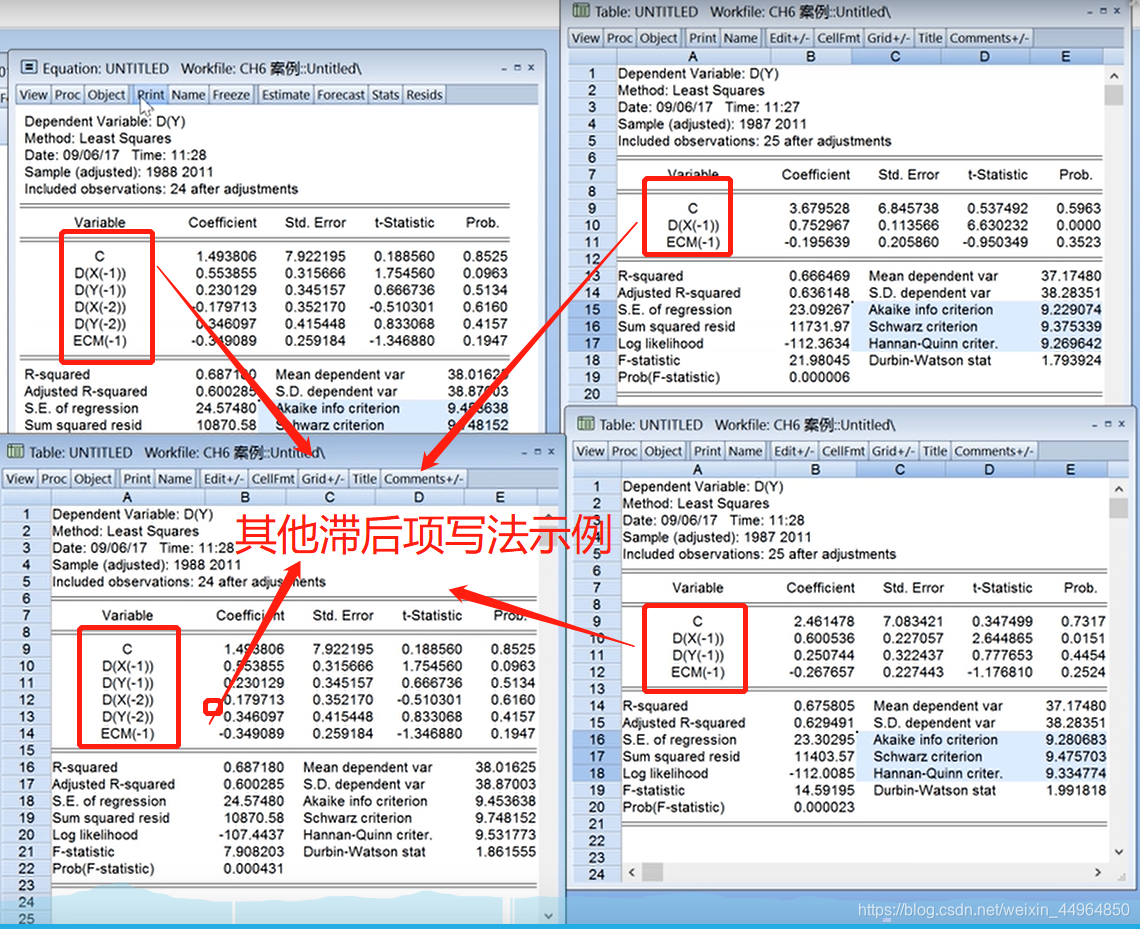Click horizontal scroll-left arrow in bottom-right Table
Viewport: 1140px width, 929px height.
(632, 872)
